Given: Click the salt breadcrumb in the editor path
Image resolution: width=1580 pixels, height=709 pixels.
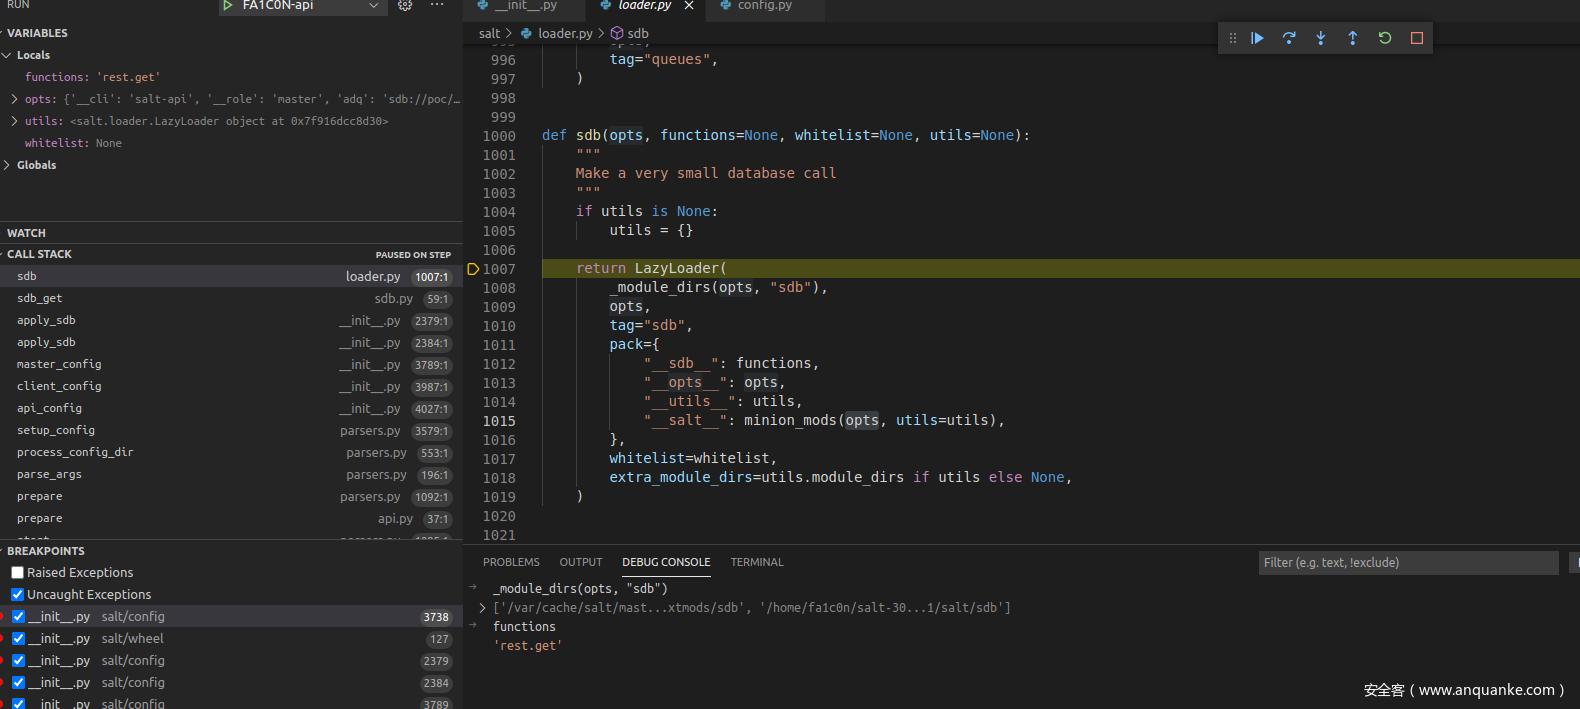Looking at the screenshot, I should (x=489, y=33).
